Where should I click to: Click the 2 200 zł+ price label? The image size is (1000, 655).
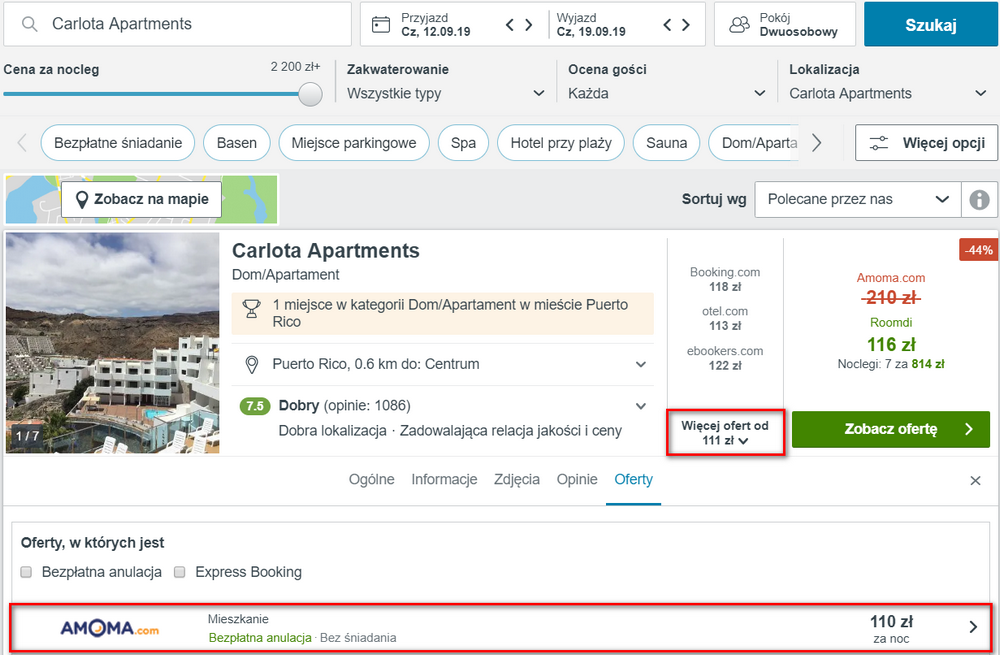pos(295,66)
